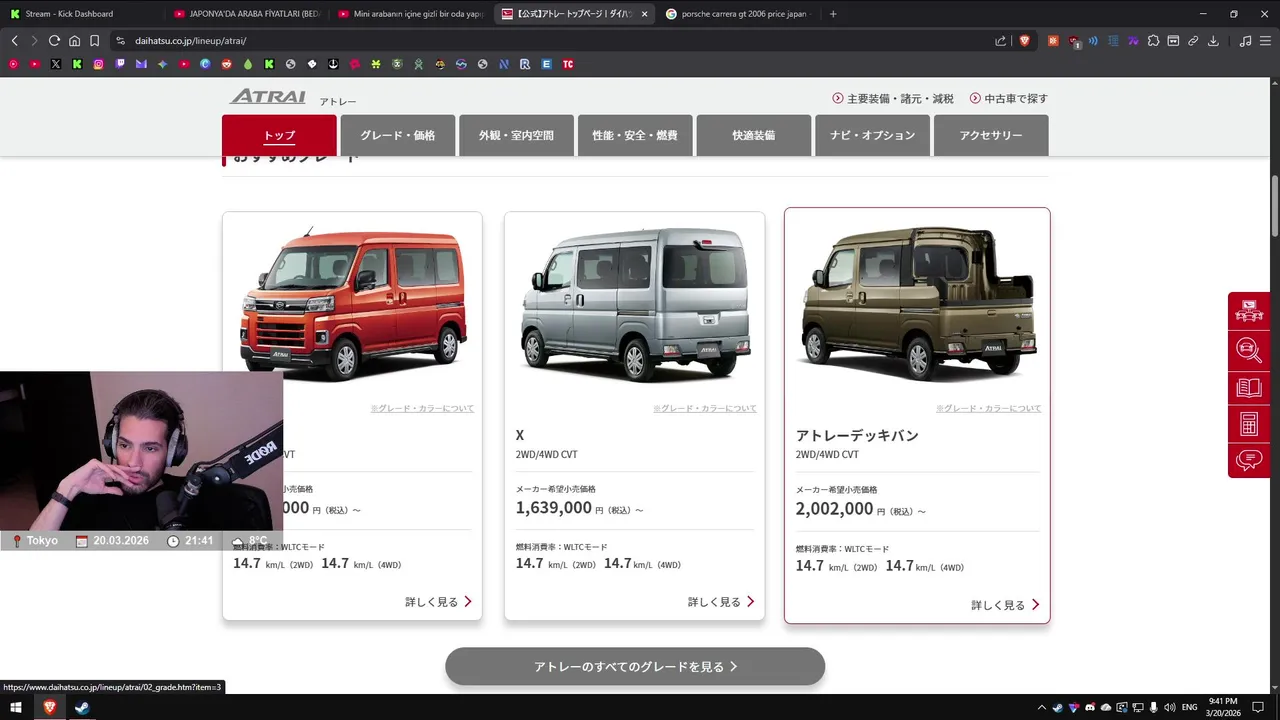Switch to the Stream - Kick Dashboard tab
1280x720 pixels.
point(80,14)
